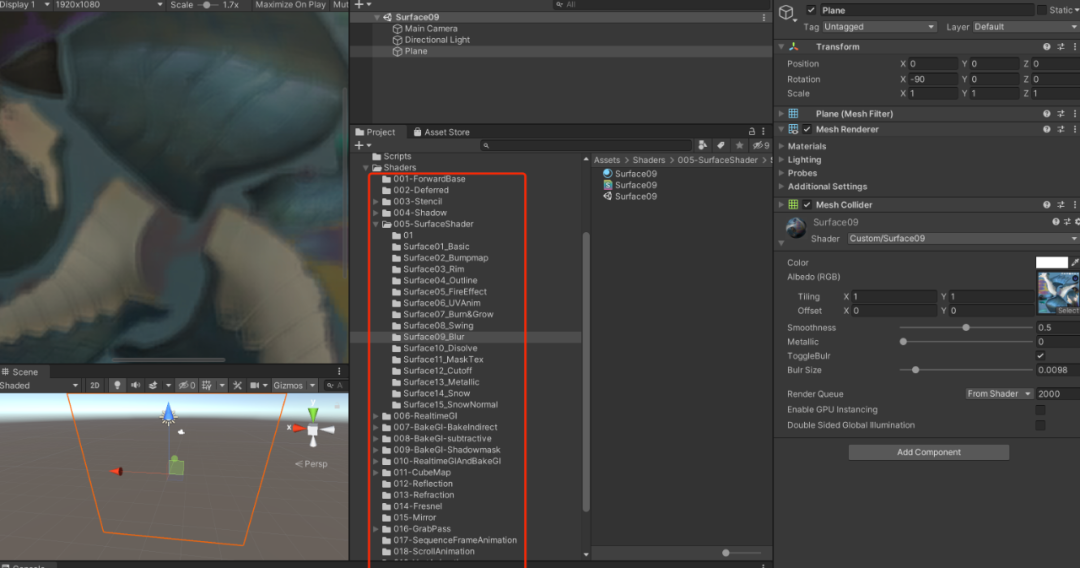
Task: Toggle hidden packages count icon in Project
Action: (x=760, y=145)
